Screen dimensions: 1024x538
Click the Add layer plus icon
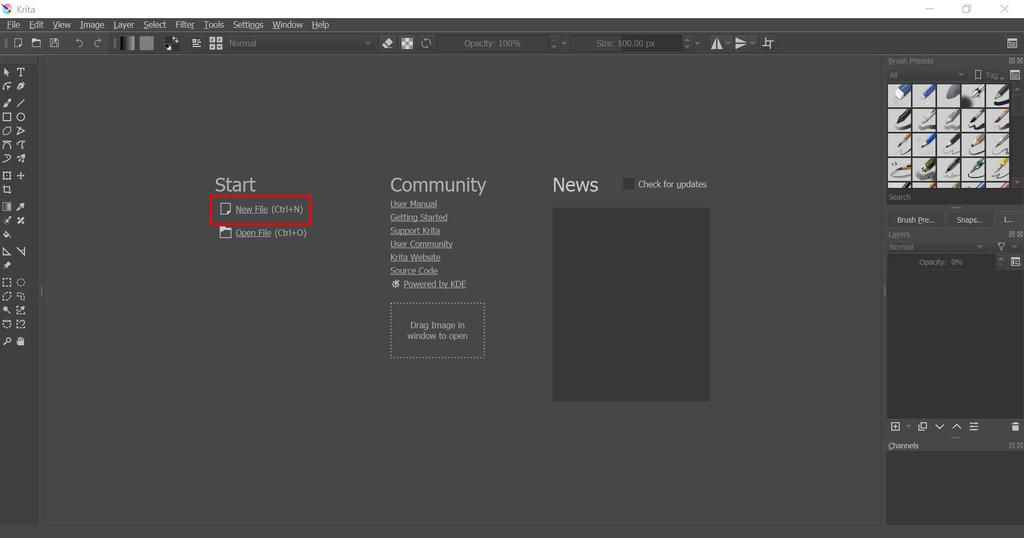pos(895,426)
